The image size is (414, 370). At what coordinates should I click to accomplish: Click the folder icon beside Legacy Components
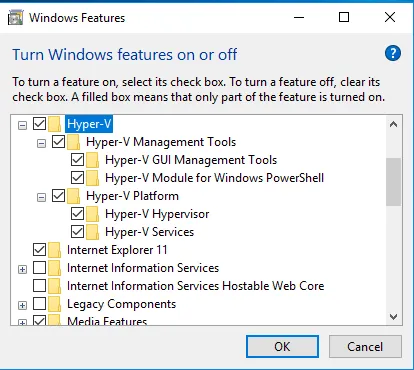55,304
